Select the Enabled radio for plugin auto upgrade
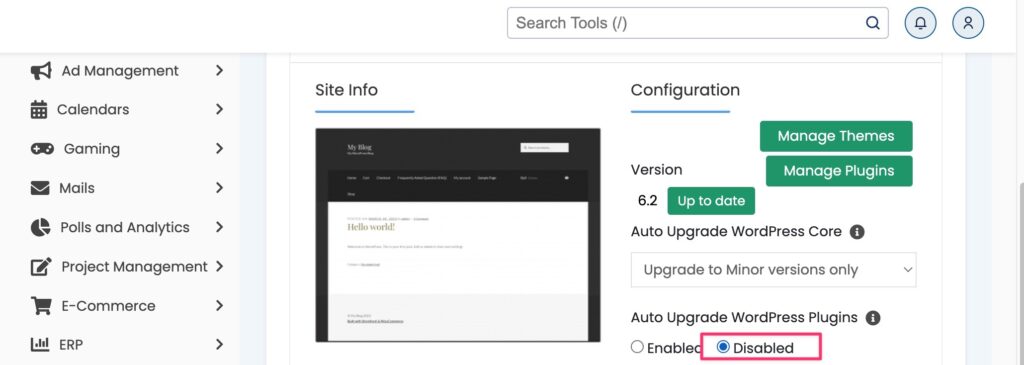Screen dimensions: 1024x365 (x=637, y=347)
